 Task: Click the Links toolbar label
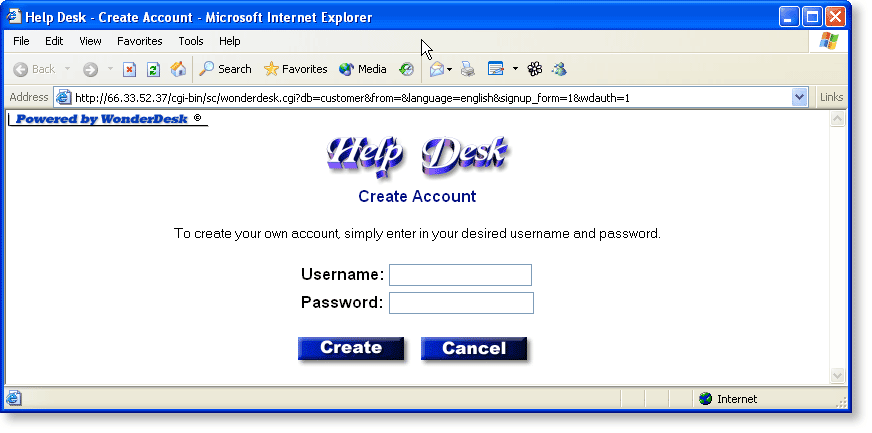[831, 97]
